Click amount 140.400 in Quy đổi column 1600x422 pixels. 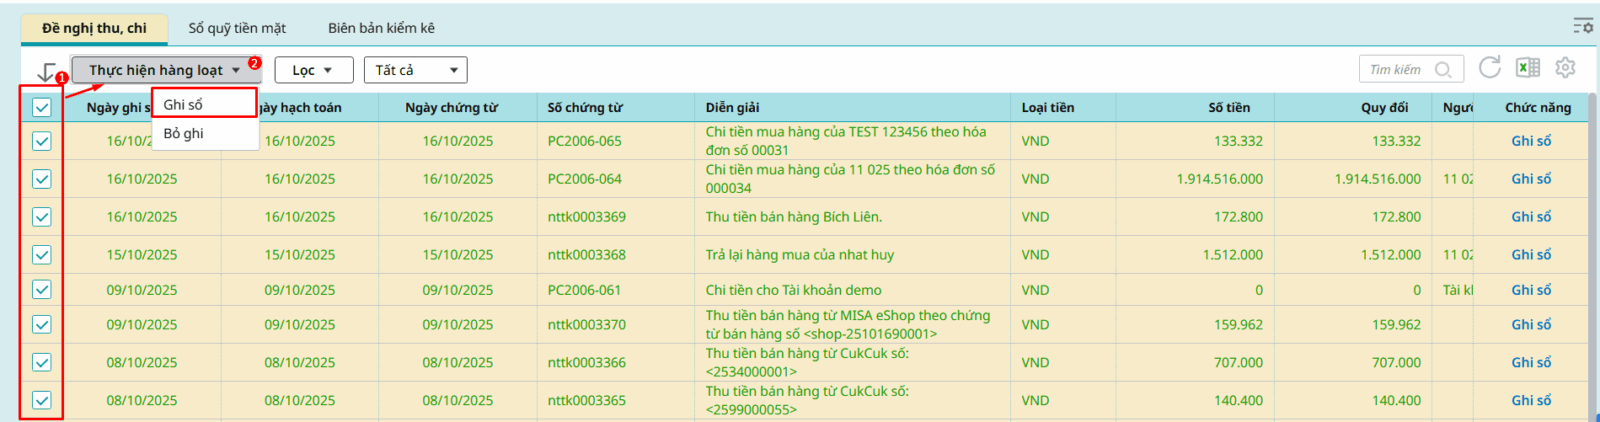pos(1397,401)
